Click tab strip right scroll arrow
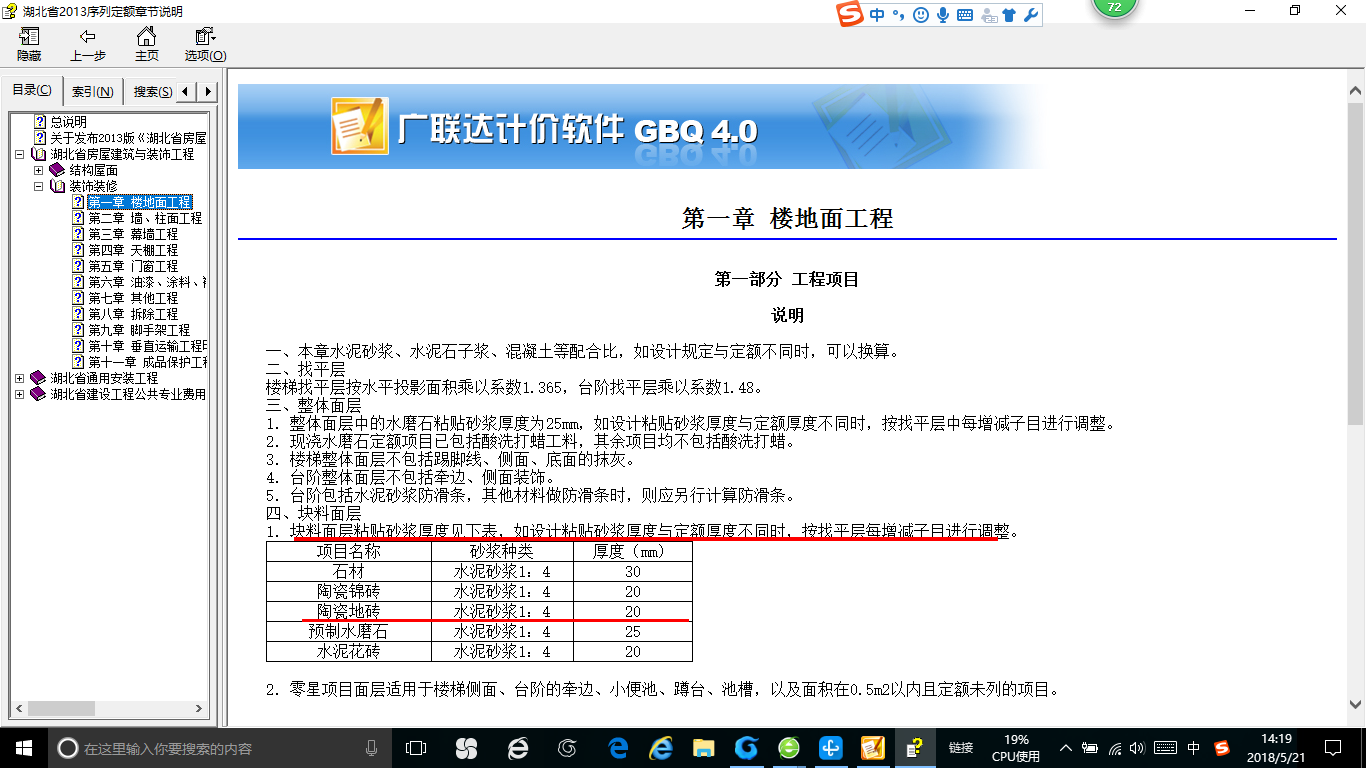 point(208,91)
